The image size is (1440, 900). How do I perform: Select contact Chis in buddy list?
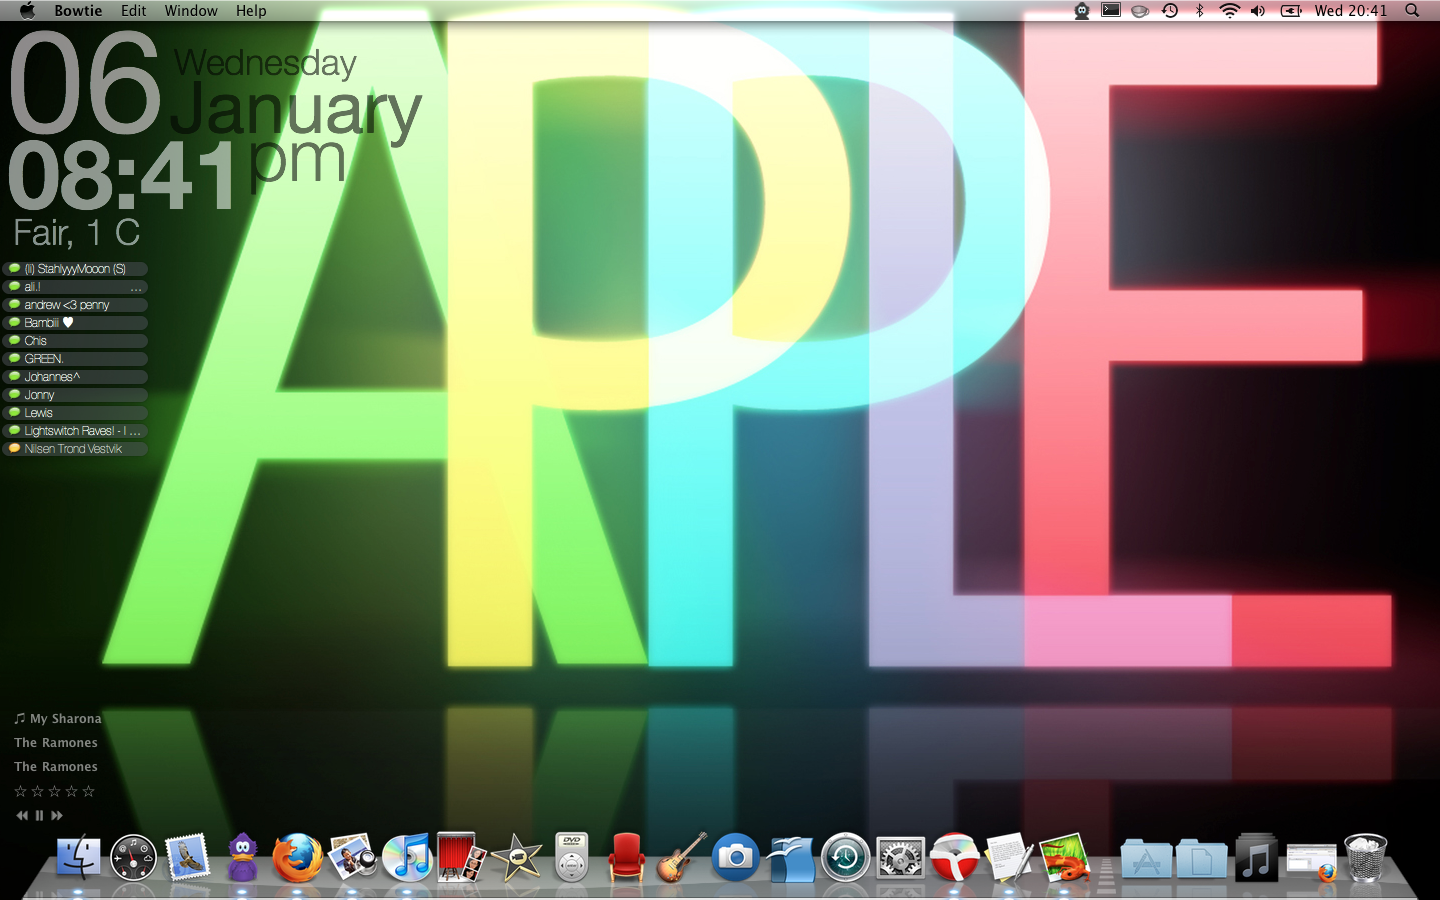pyautogui.click(x=75, y=341)
